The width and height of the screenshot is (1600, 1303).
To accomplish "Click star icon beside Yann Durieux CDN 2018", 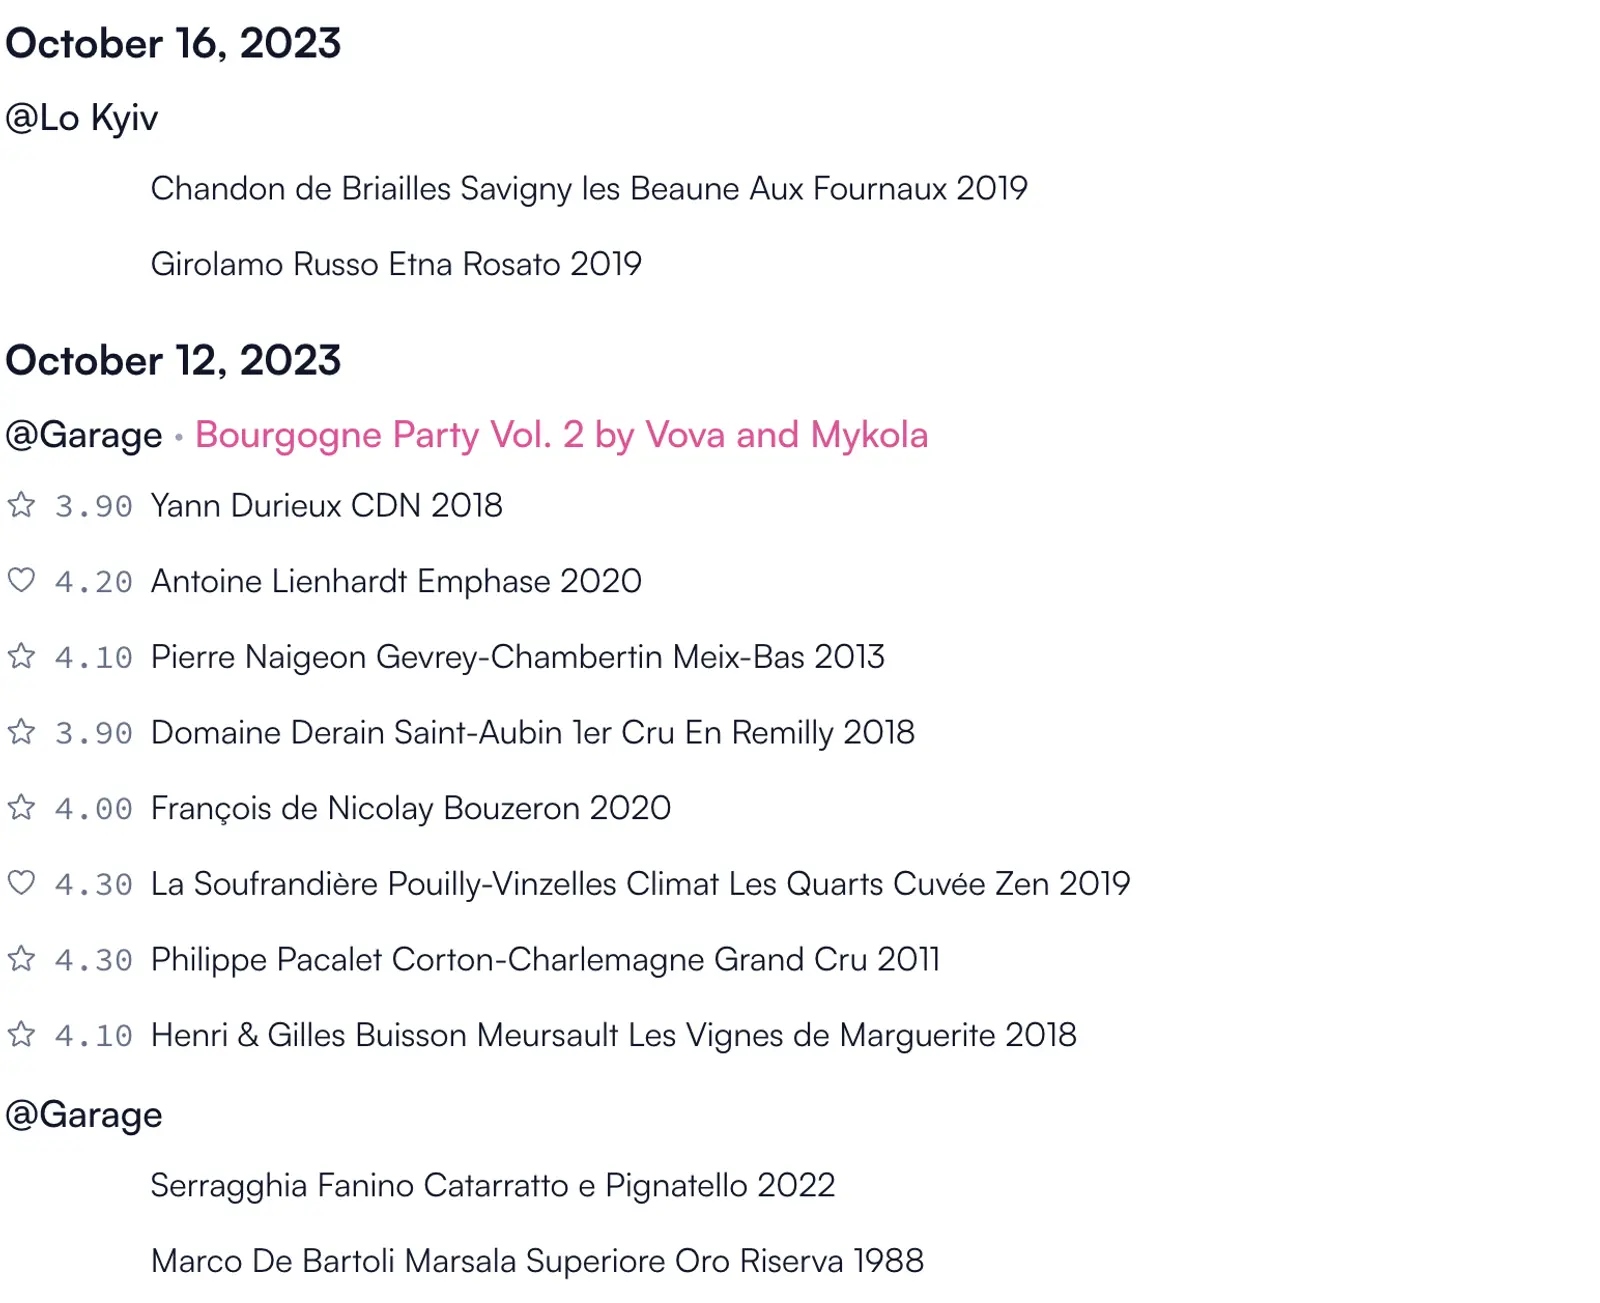I will pyautogui.click(x=21, y=505).
